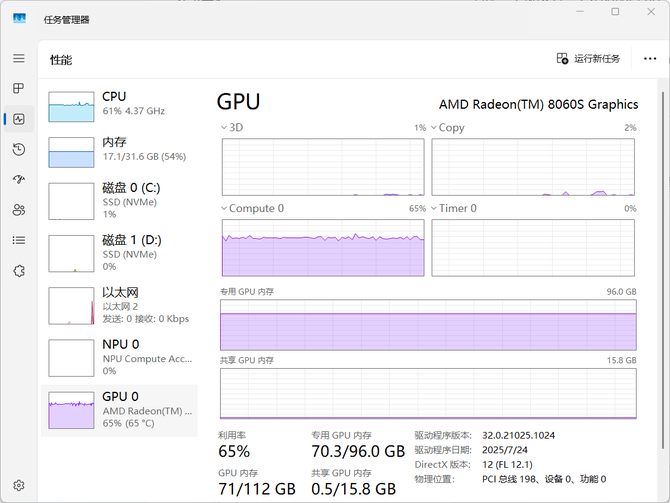
Task: Switch to the Processes page icon
Action: [x=18, y=89]
